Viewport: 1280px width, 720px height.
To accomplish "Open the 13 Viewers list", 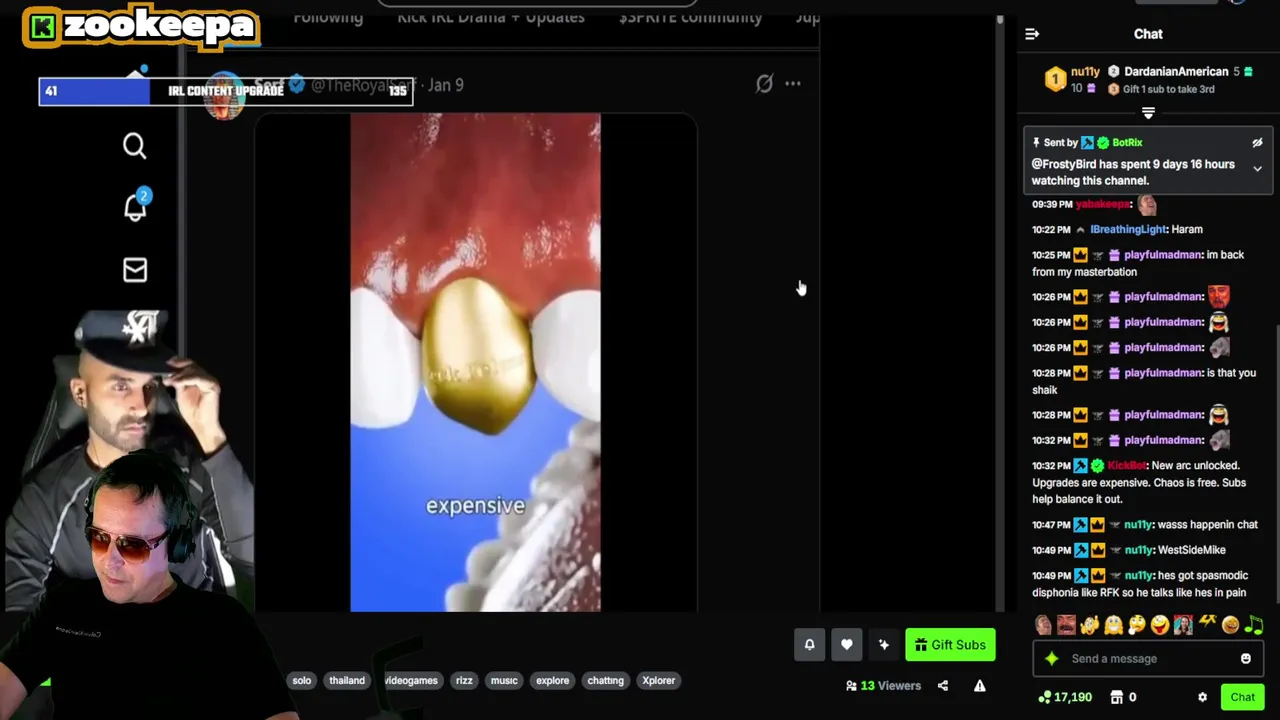I will tap(883, 686).
